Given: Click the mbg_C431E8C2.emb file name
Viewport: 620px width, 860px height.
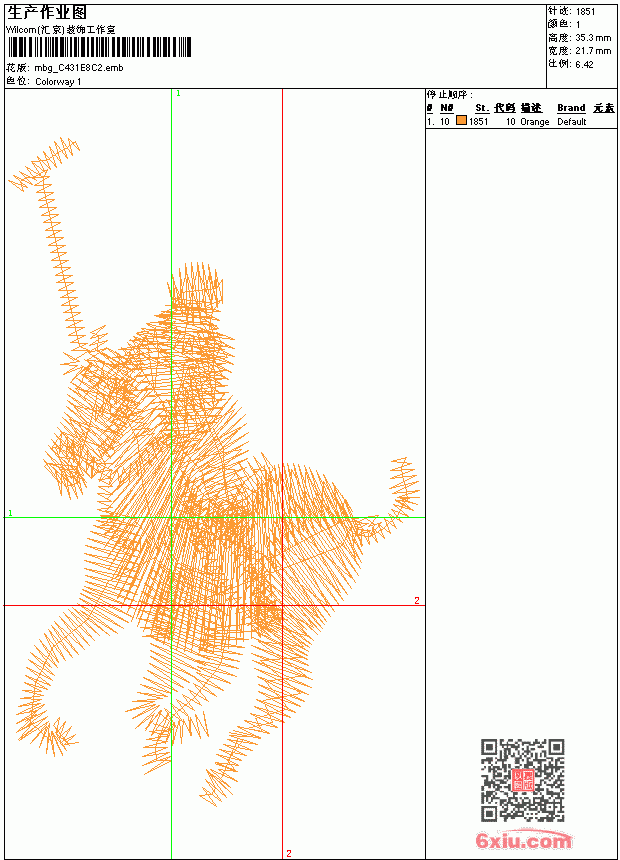Looking at the screenshot, I should pyautogui.click(x=79, y=68).
